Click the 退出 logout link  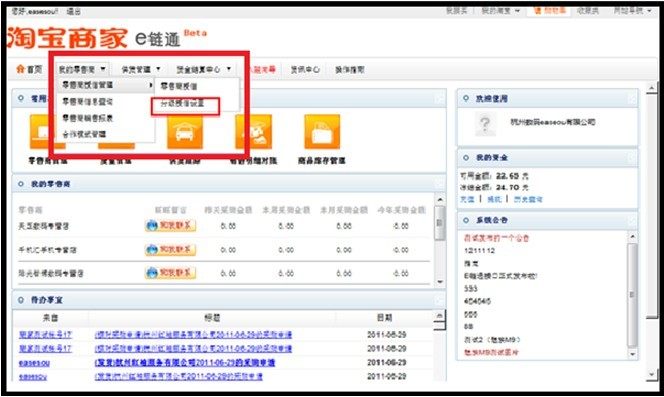pyautogui.click(x=74, y=11)
